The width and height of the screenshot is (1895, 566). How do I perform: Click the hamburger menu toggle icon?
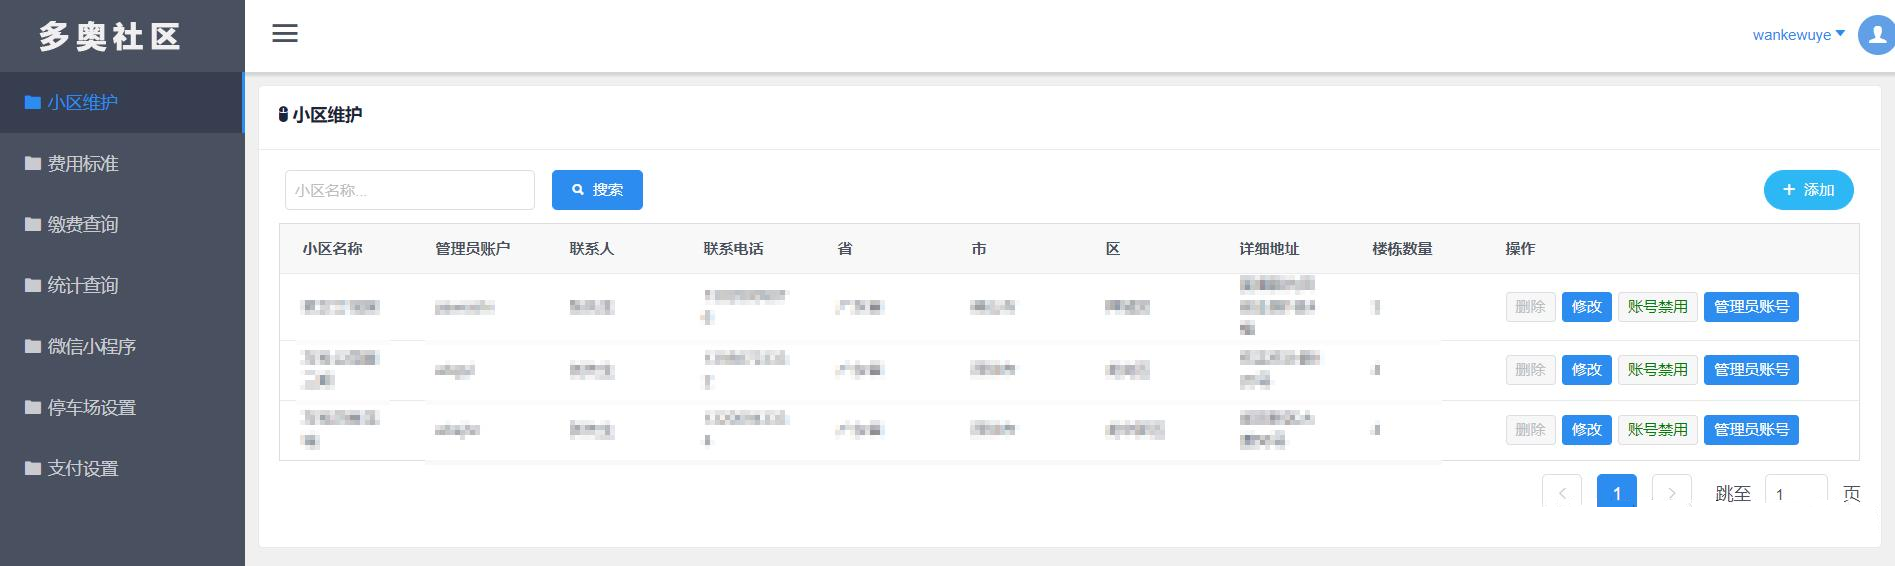tap(285, 33)
